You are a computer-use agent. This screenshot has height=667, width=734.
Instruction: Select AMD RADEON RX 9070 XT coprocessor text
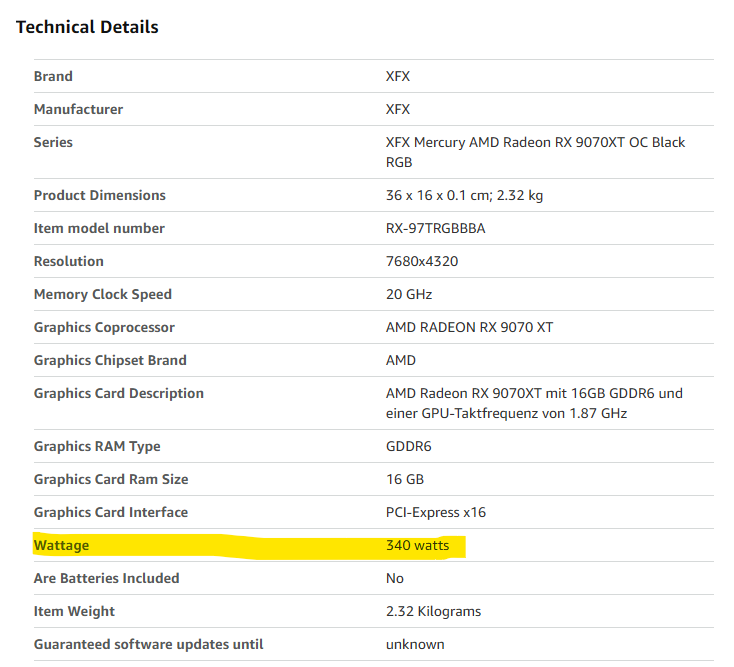click(469, 327)
